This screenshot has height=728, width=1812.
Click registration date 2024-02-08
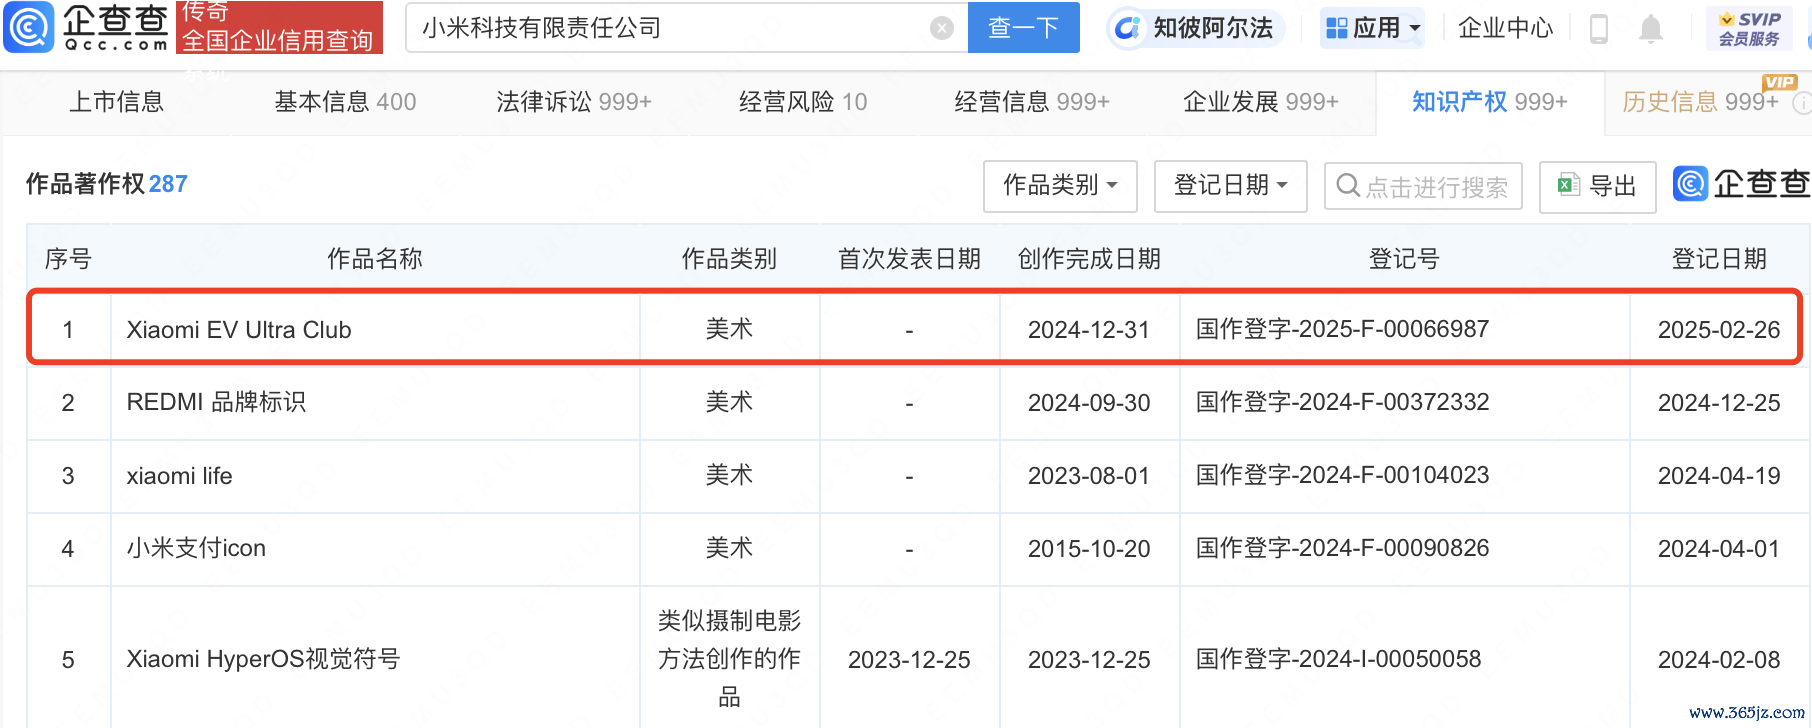click(1719, 660)
